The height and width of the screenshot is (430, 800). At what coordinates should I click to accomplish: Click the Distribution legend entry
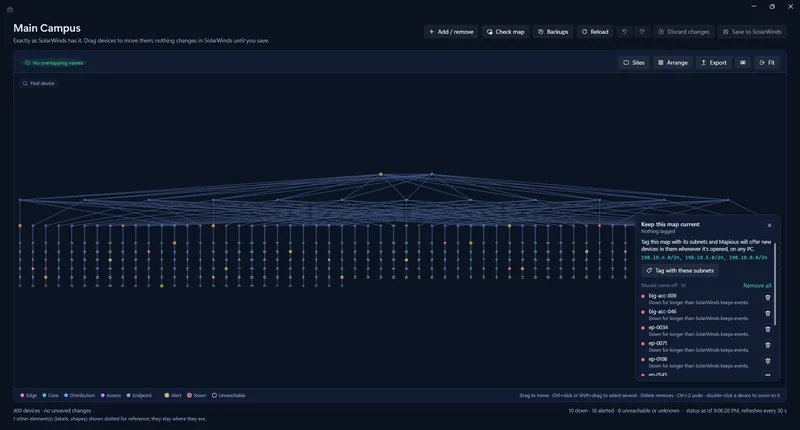tap(79, 395)
